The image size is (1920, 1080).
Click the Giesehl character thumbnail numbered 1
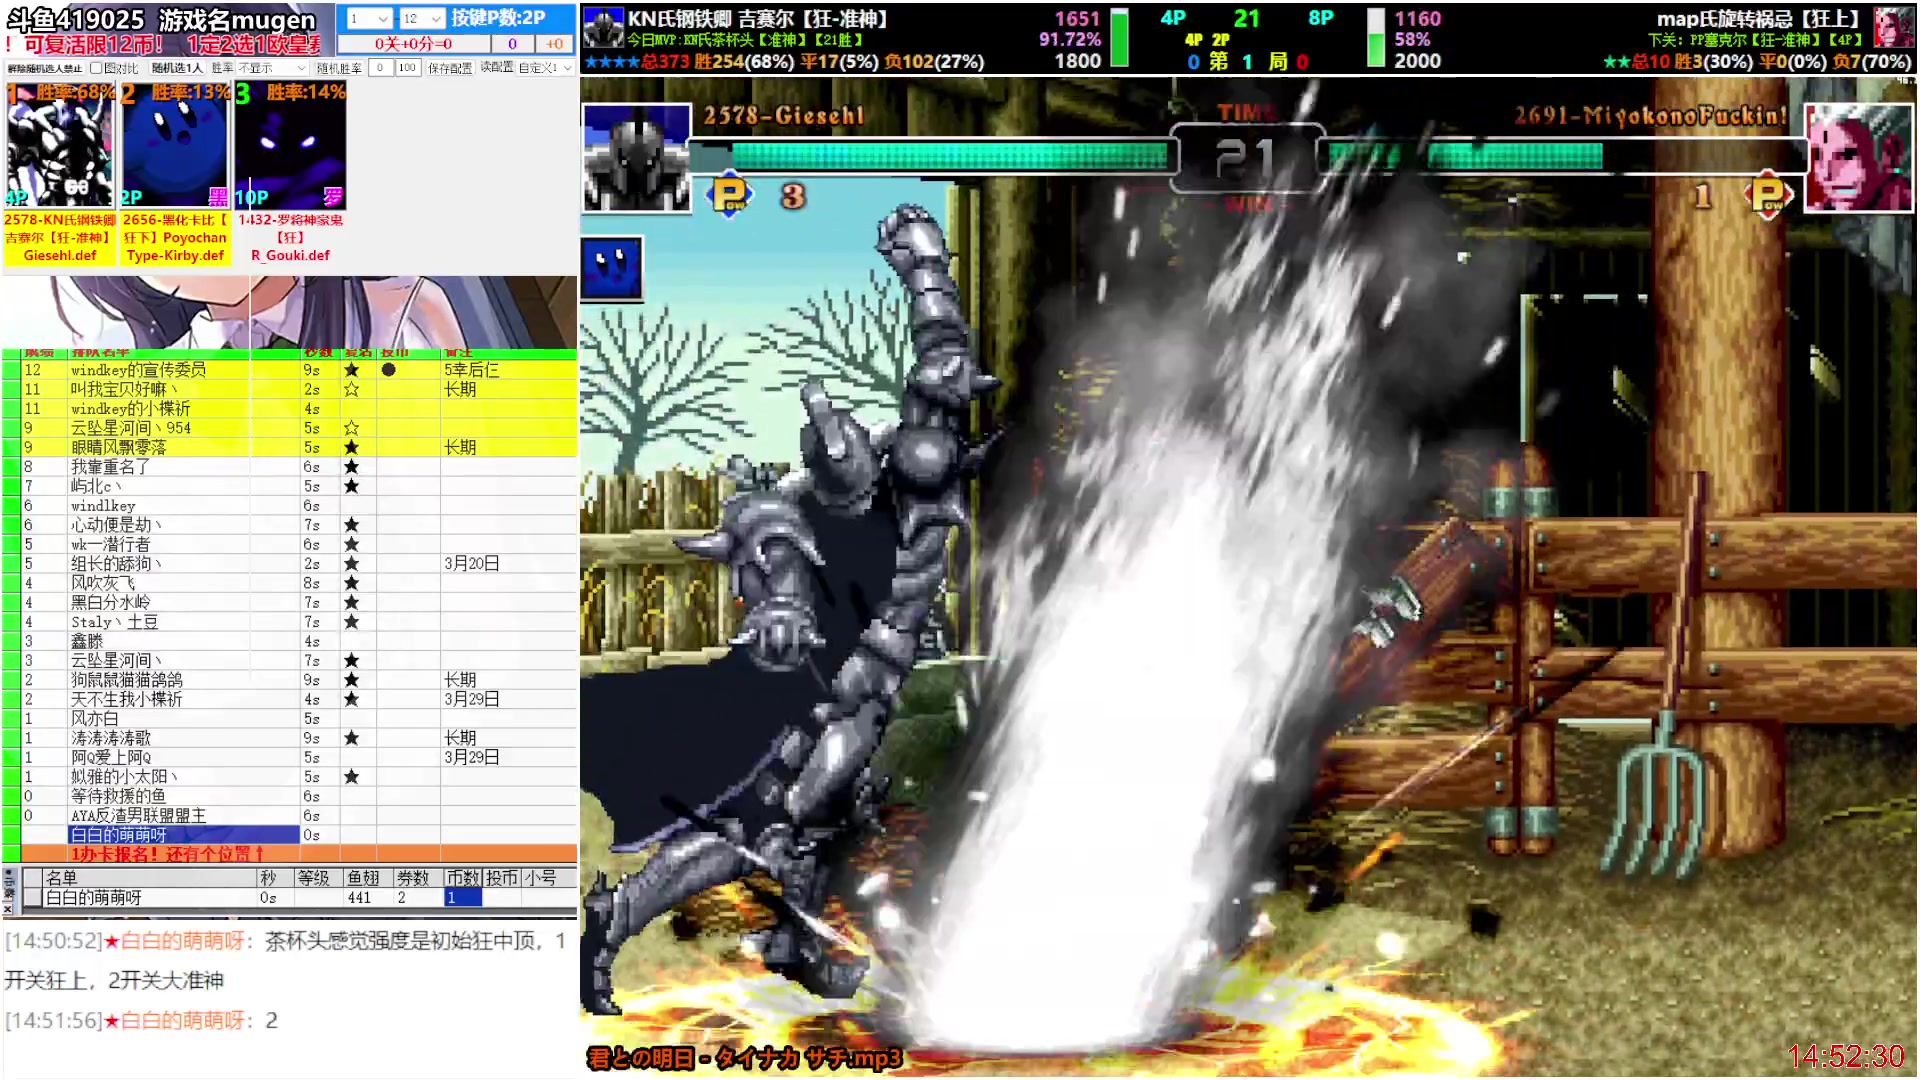(60, 146)
